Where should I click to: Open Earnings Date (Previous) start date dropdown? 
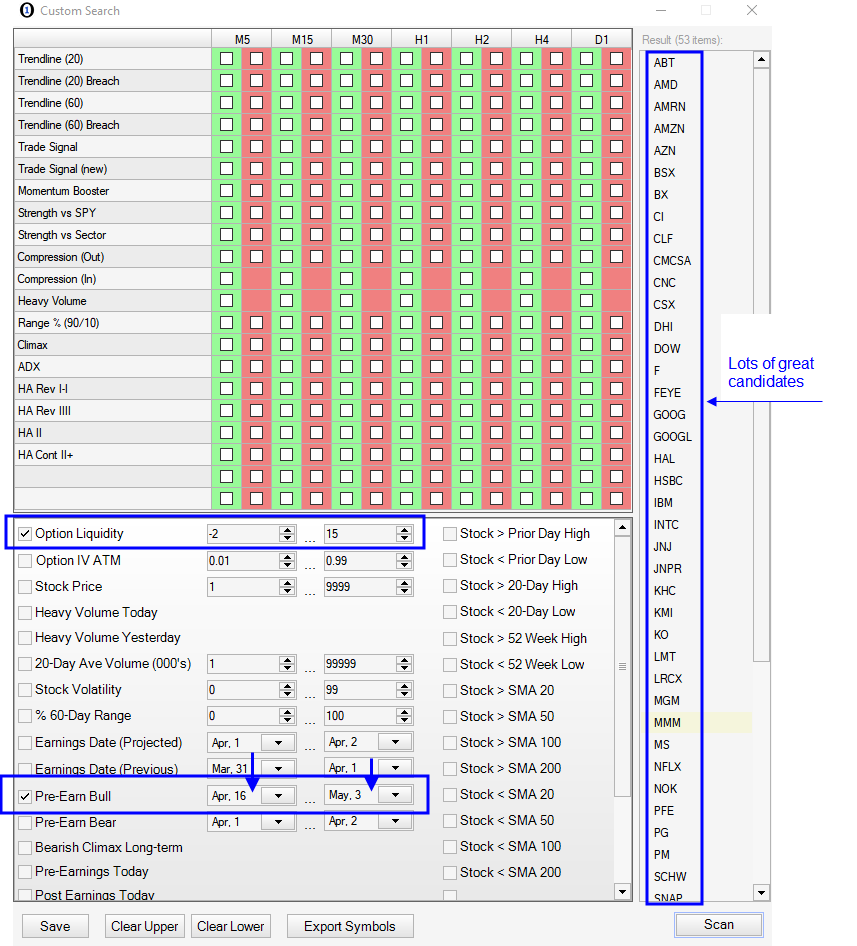pos(278,769)
